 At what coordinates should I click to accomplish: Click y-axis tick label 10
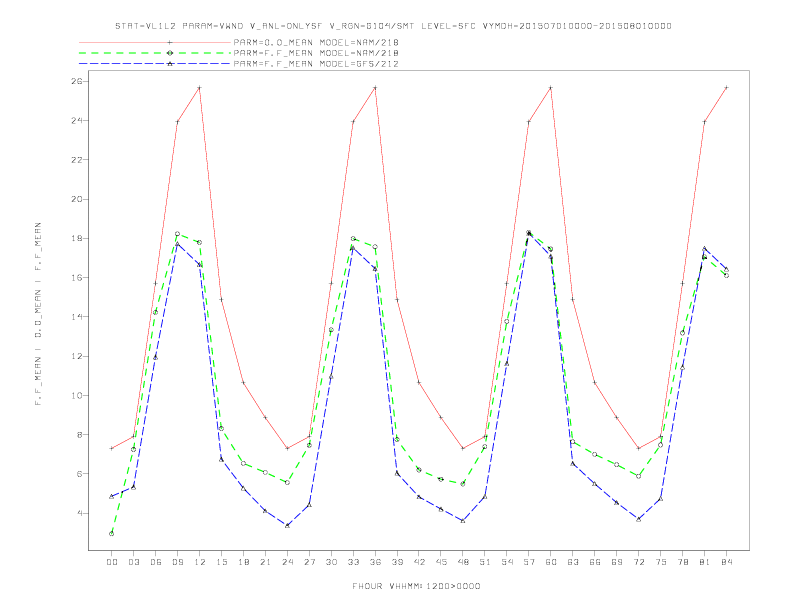(x=77, y=395)
